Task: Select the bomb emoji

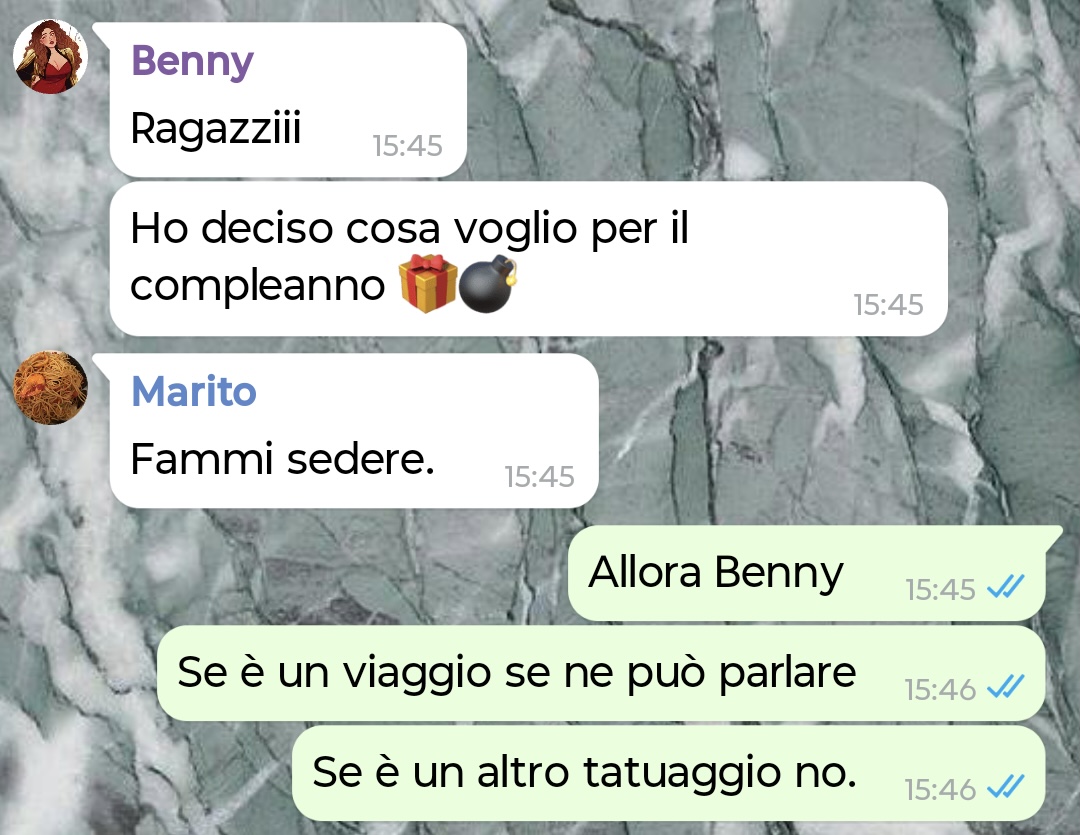Action: click(x=488, y=284)
